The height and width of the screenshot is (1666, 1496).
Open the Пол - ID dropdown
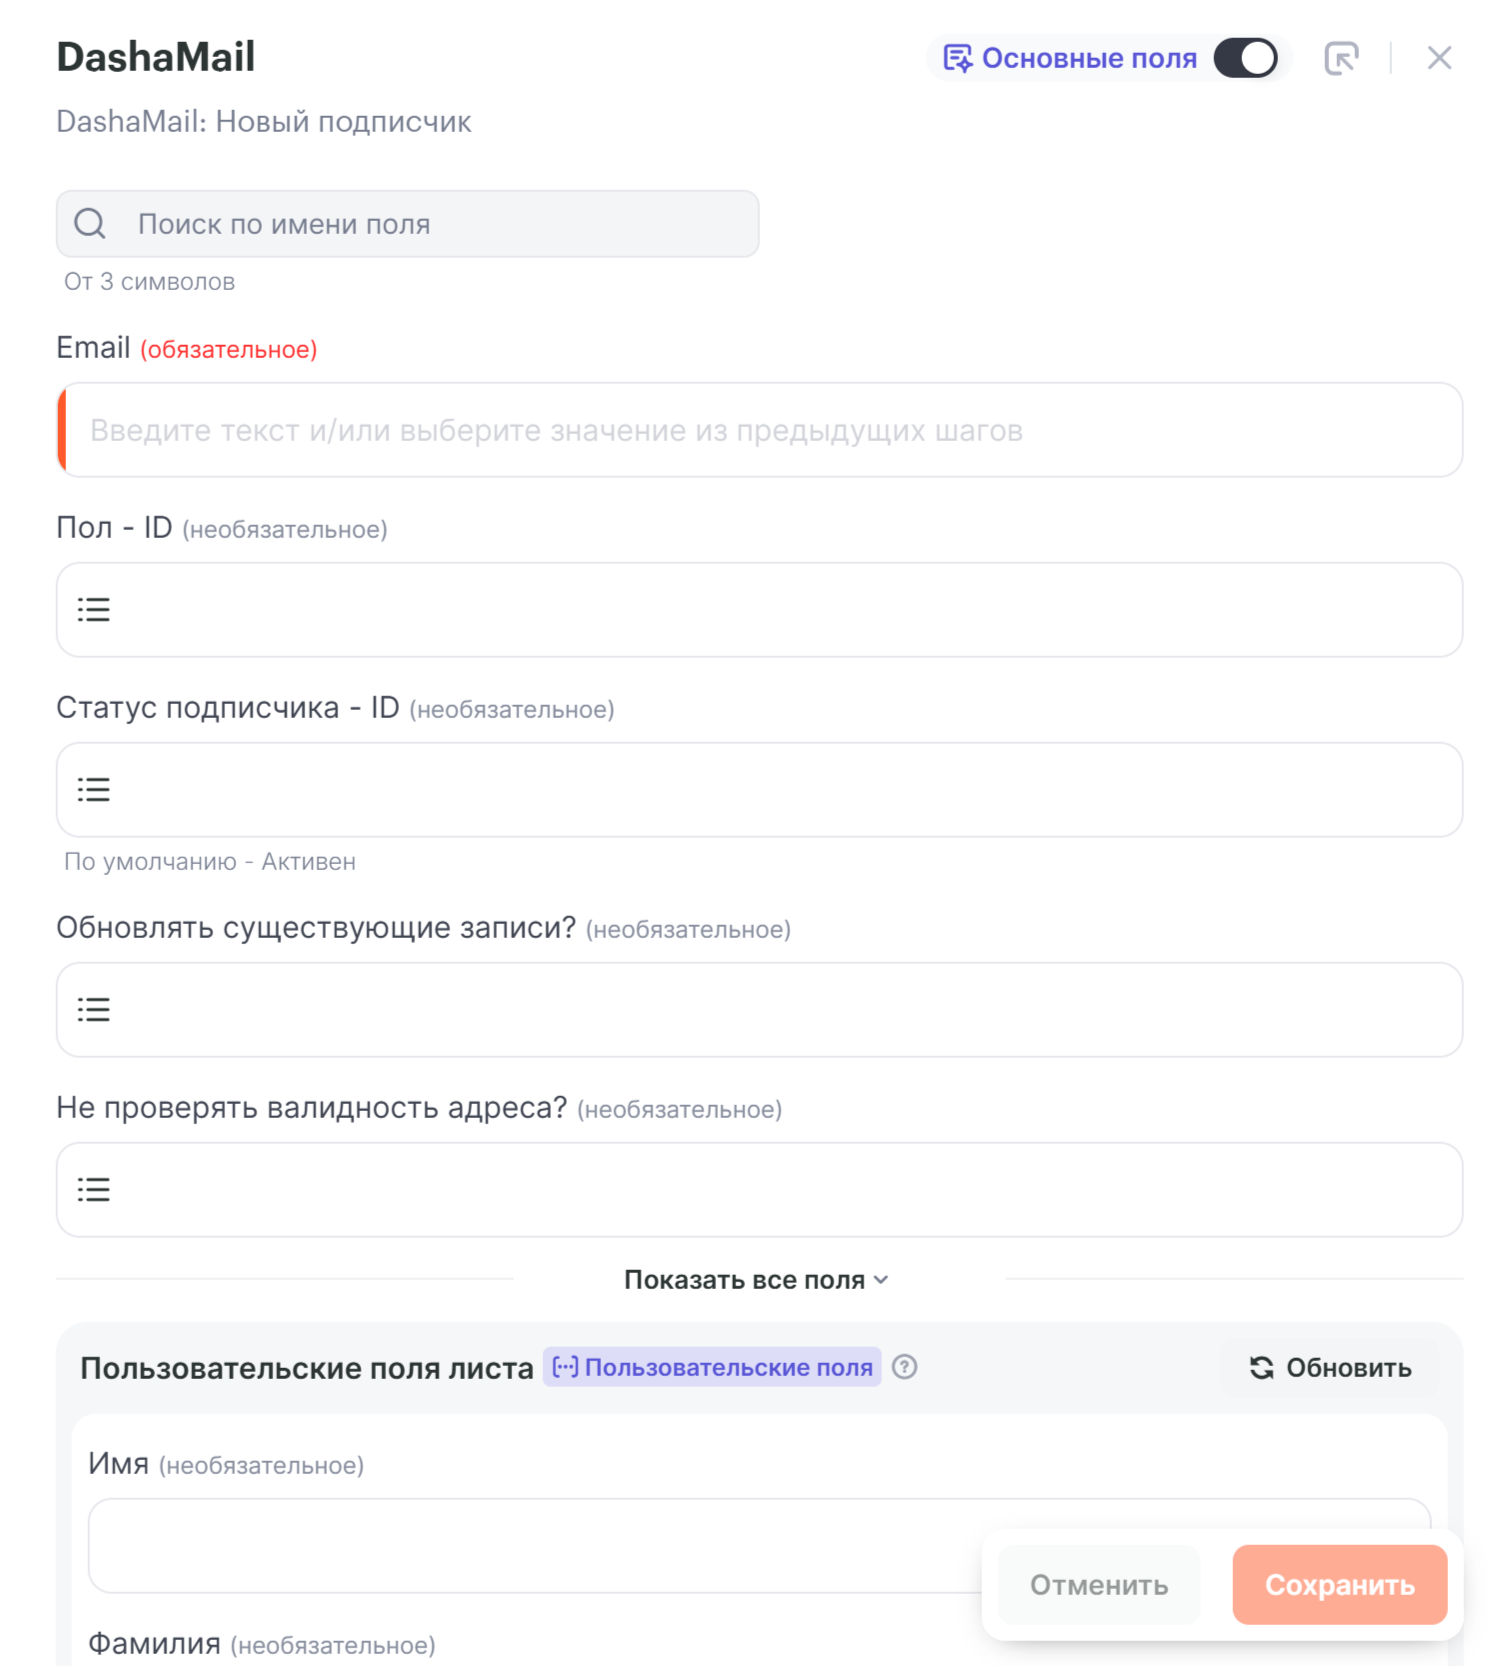pyautogui.click(x=760, y=610)
